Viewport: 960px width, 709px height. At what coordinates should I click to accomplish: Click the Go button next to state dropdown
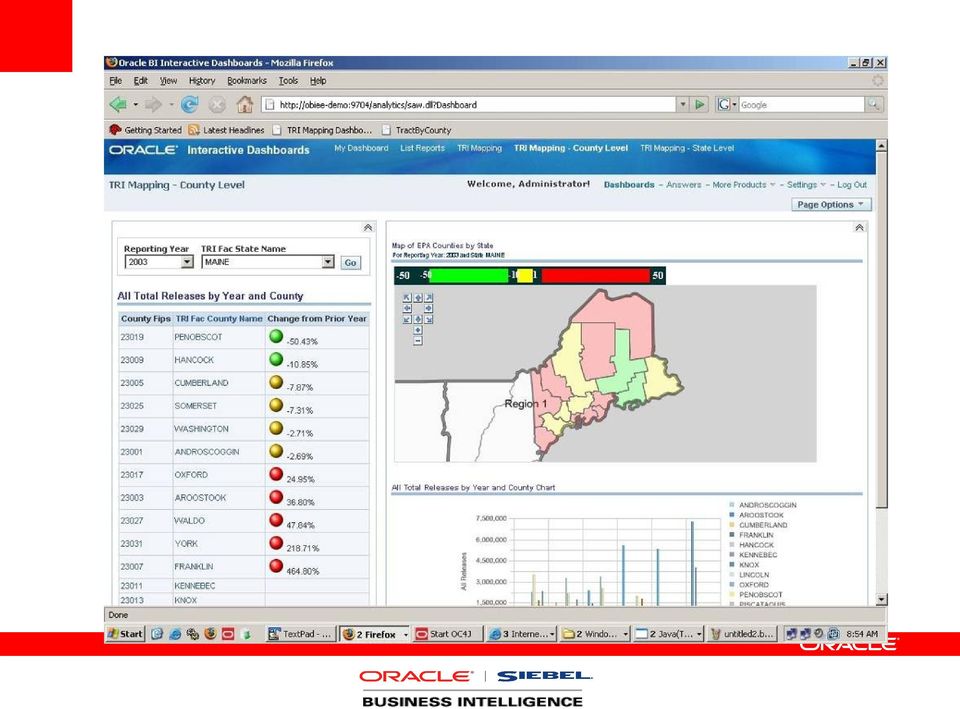pyautogui.click(x=350, y=263)
